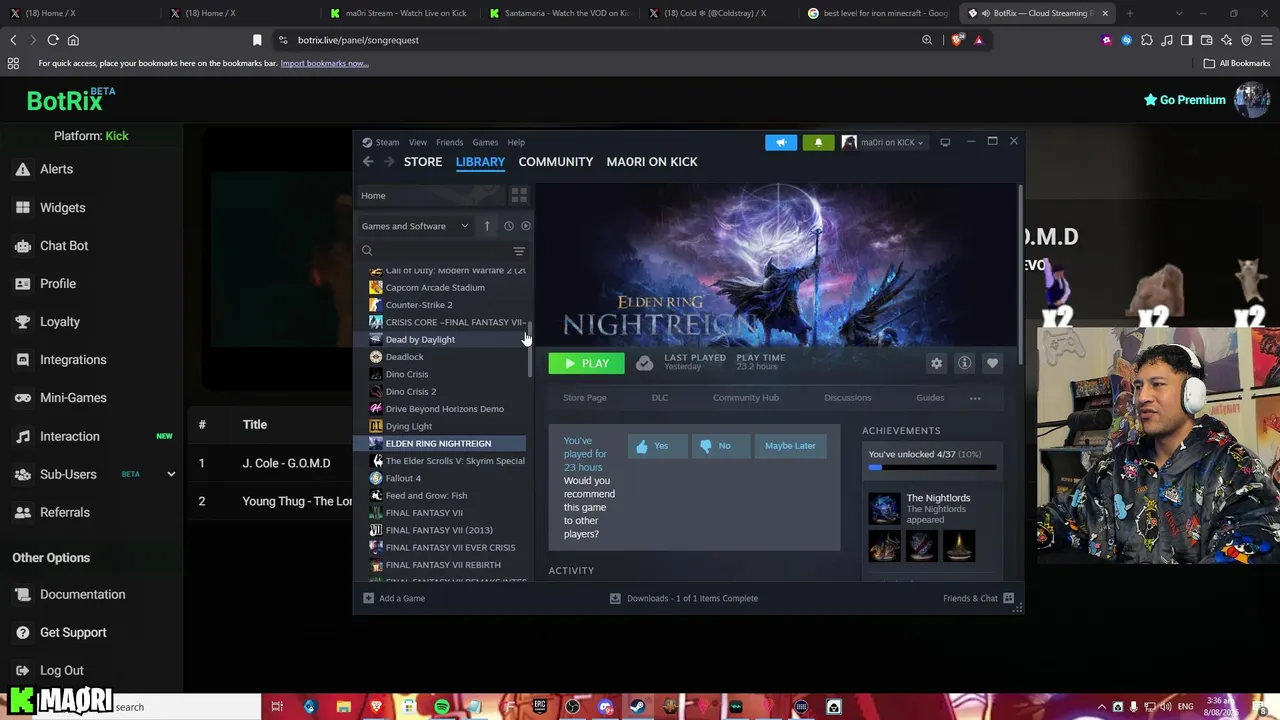Open the View menu in Steam
Viewport: 1280px width, 720px height.
417,142
